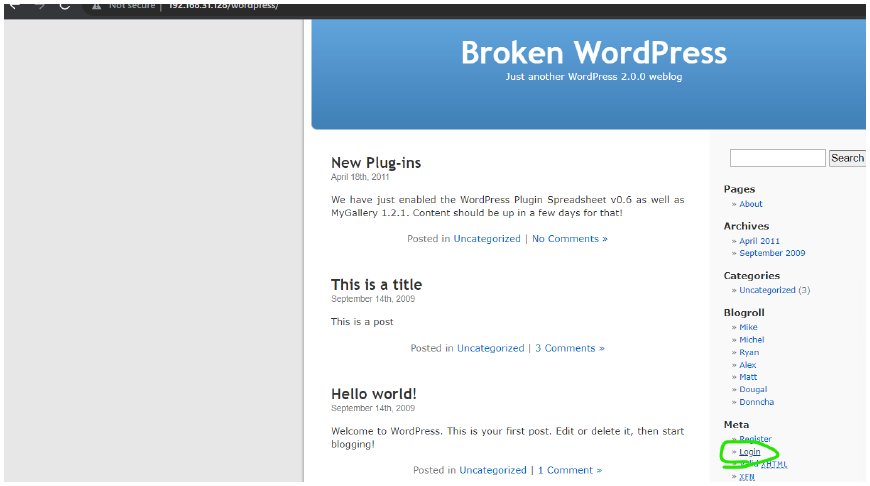Viewport: 870px width, 486px height.
Task: Visit the Matt blogroll link
Action: (748, 377)
